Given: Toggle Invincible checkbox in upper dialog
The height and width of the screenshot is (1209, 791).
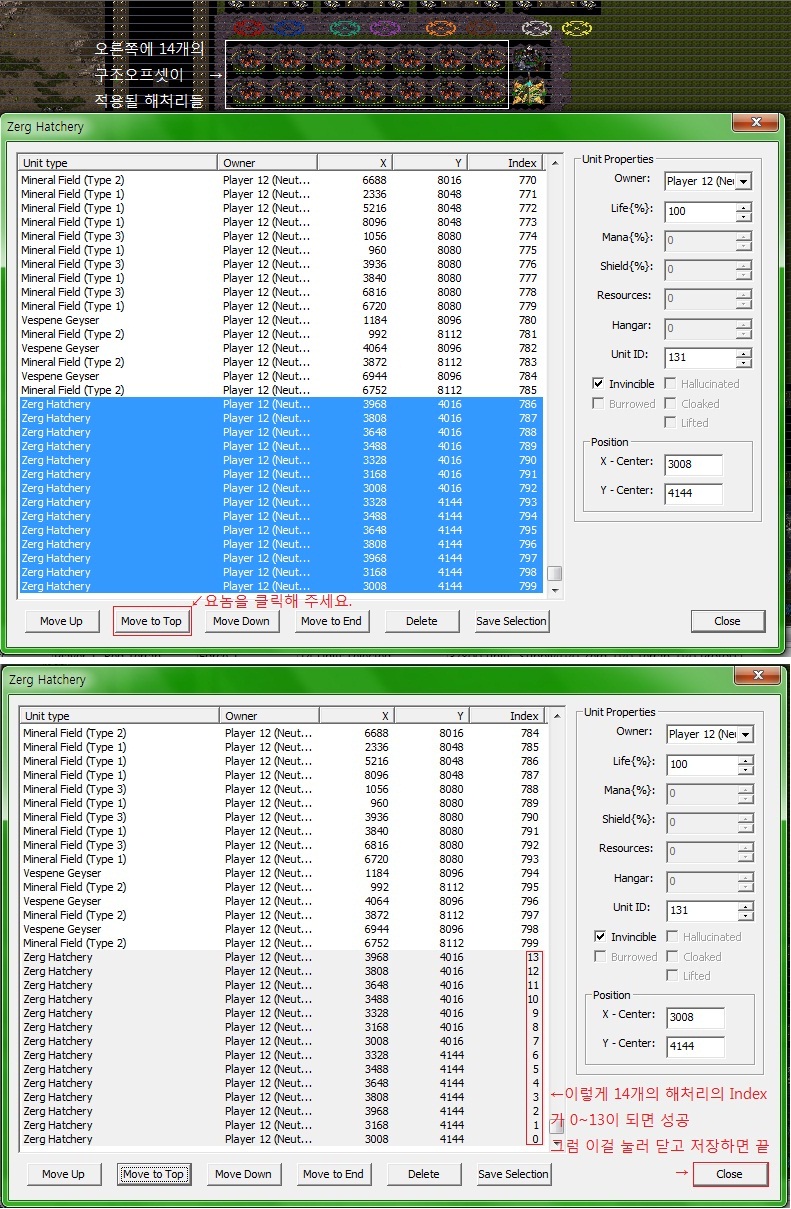Looking at the screenshot, I should [598, 384].
